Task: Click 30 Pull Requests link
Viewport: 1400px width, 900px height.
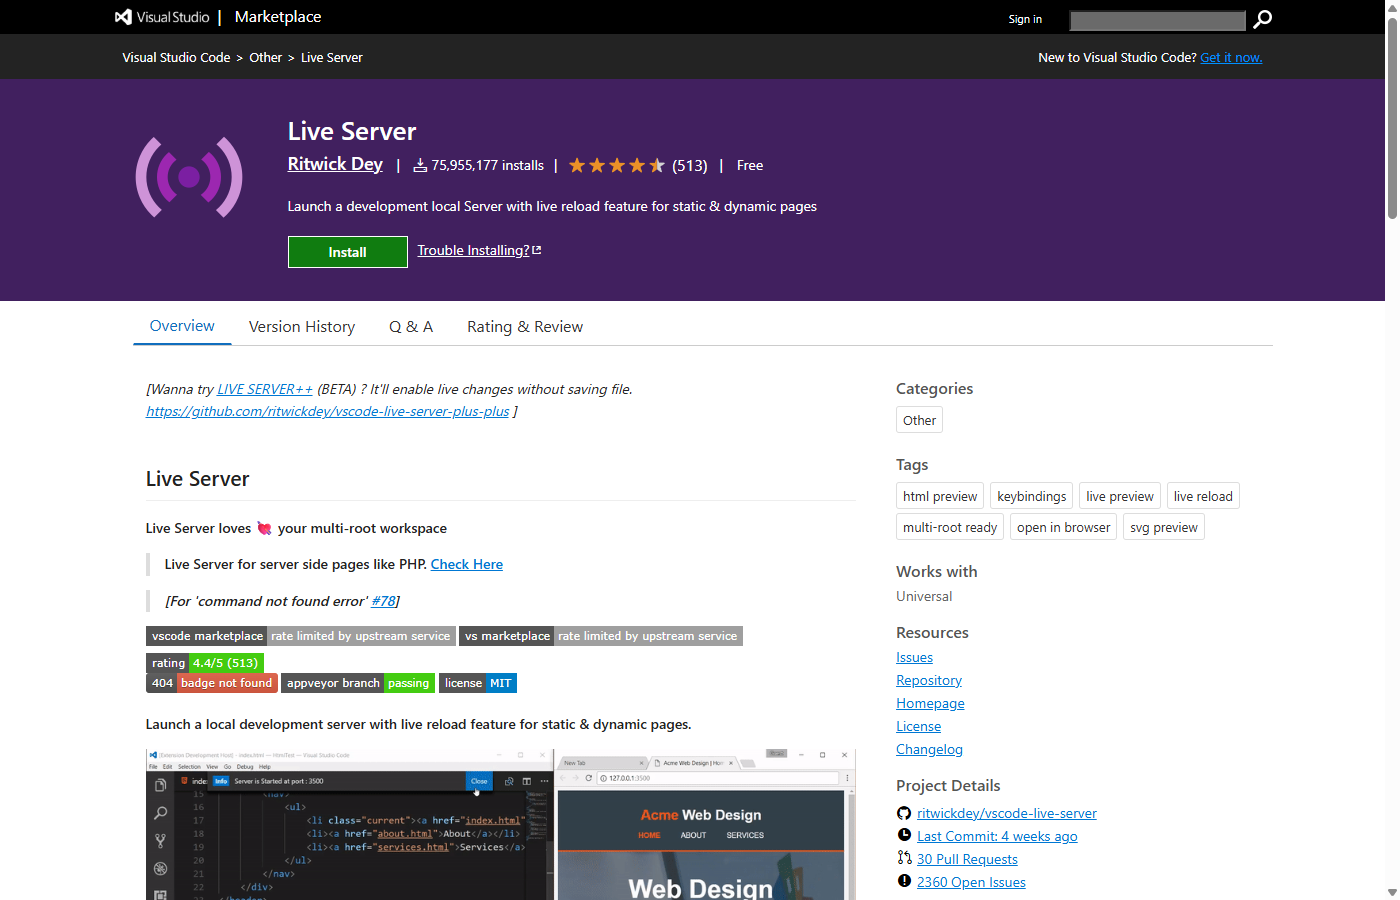Action: (x=967, y=859)
